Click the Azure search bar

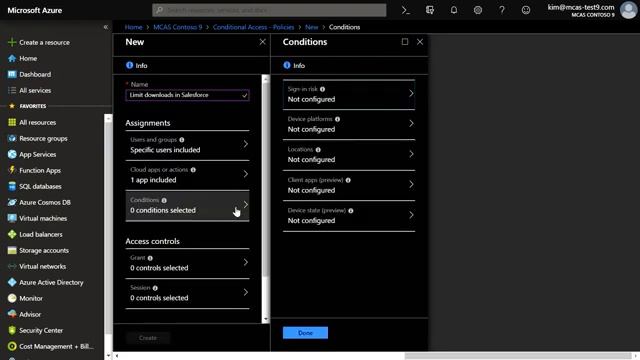coord(269,10)
